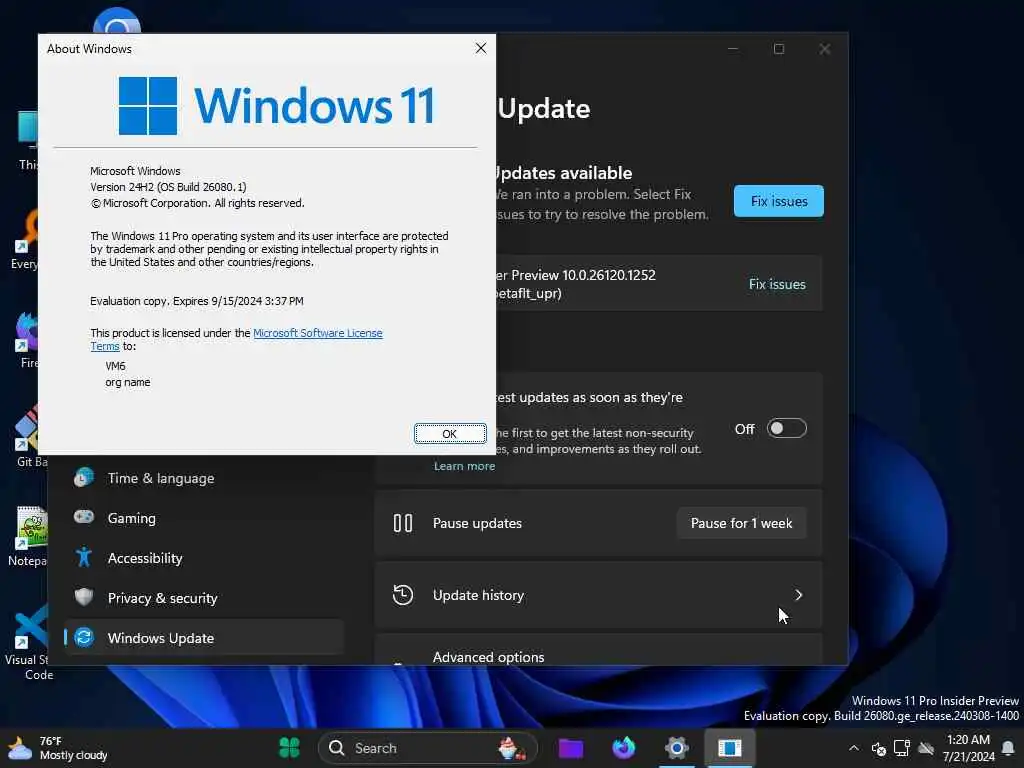Open the This PC desktop icon

click(x=27, y=140)
